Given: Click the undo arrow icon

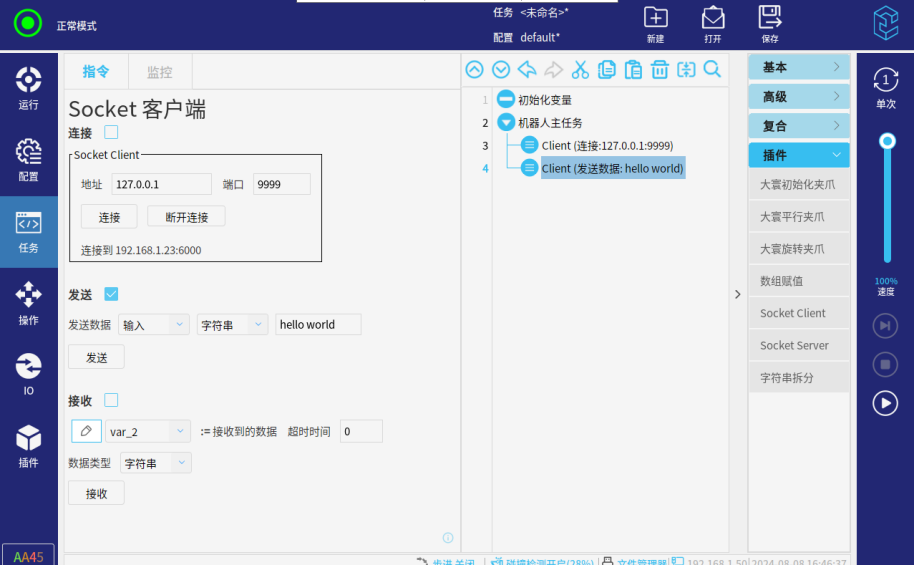Looking at the screenshot, I should click(527, 69).
